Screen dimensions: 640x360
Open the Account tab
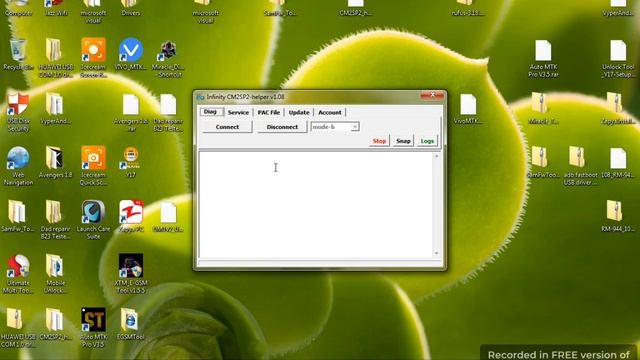(330, 112)
